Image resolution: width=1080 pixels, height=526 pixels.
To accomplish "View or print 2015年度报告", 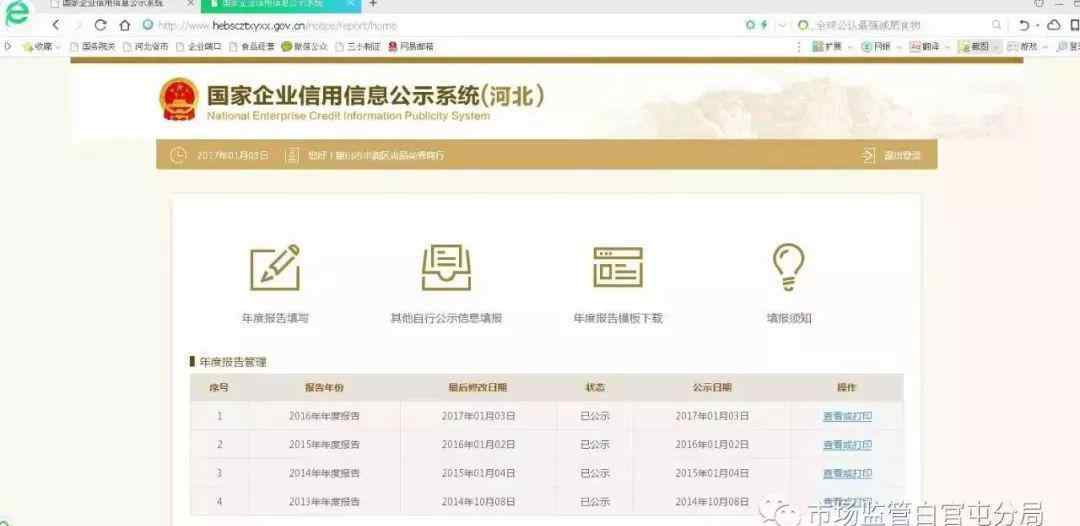I will click(x=847, y=444).
